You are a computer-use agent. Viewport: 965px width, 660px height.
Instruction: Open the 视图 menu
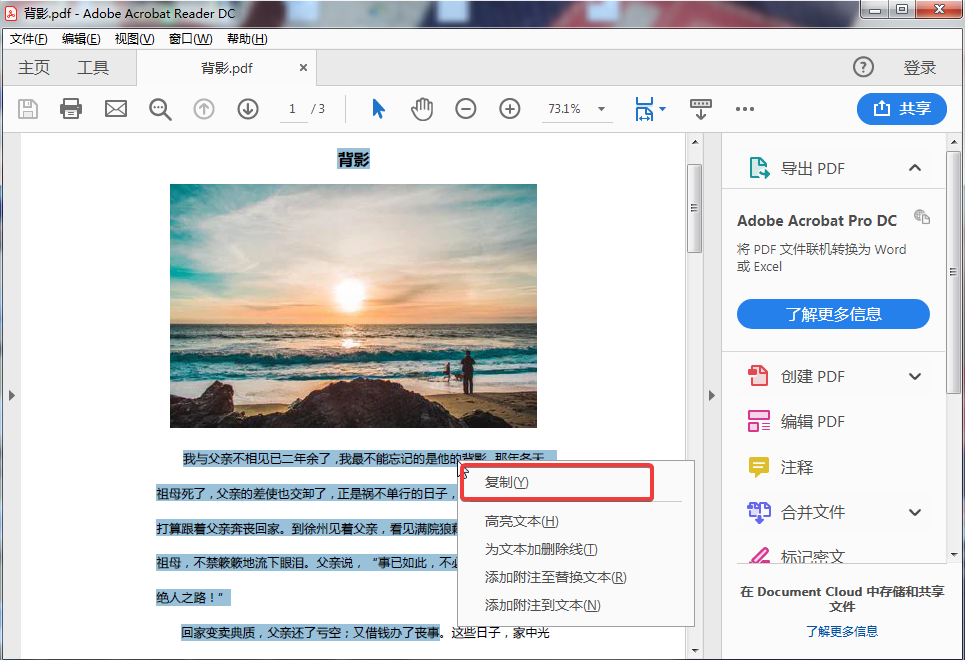pyautogui.click(x=135, y=38)
